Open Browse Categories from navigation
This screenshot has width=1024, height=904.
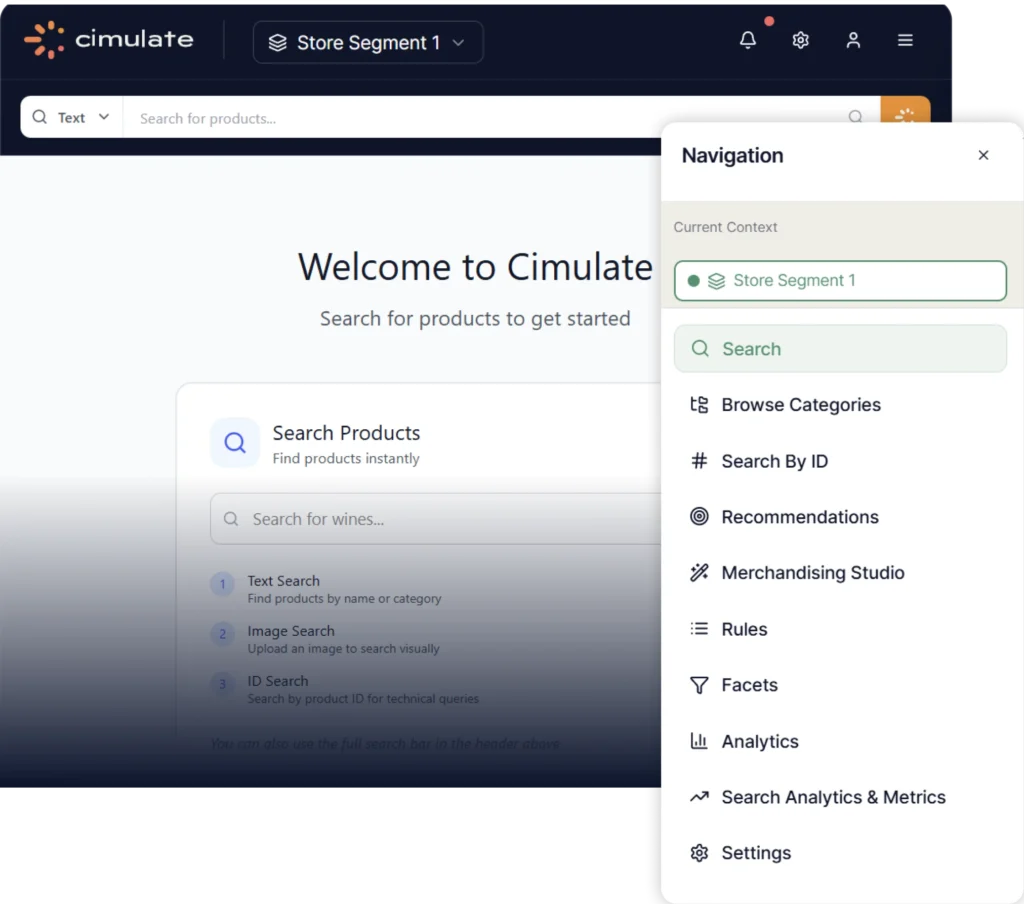coord(800,405)
